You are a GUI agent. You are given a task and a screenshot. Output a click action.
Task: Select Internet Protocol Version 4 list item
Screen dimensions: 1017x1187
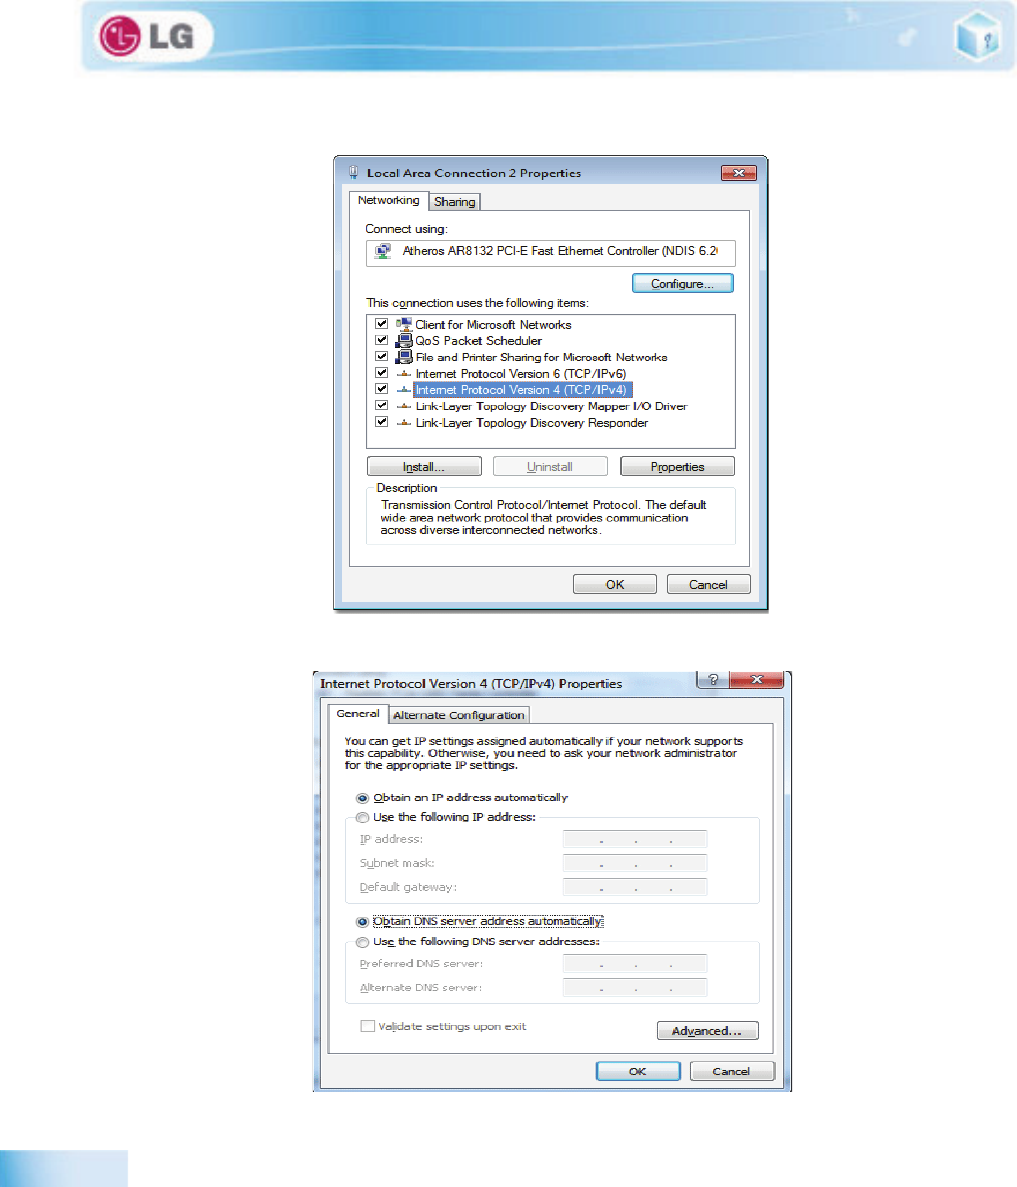pyautogui.click(x=521, y=390)
